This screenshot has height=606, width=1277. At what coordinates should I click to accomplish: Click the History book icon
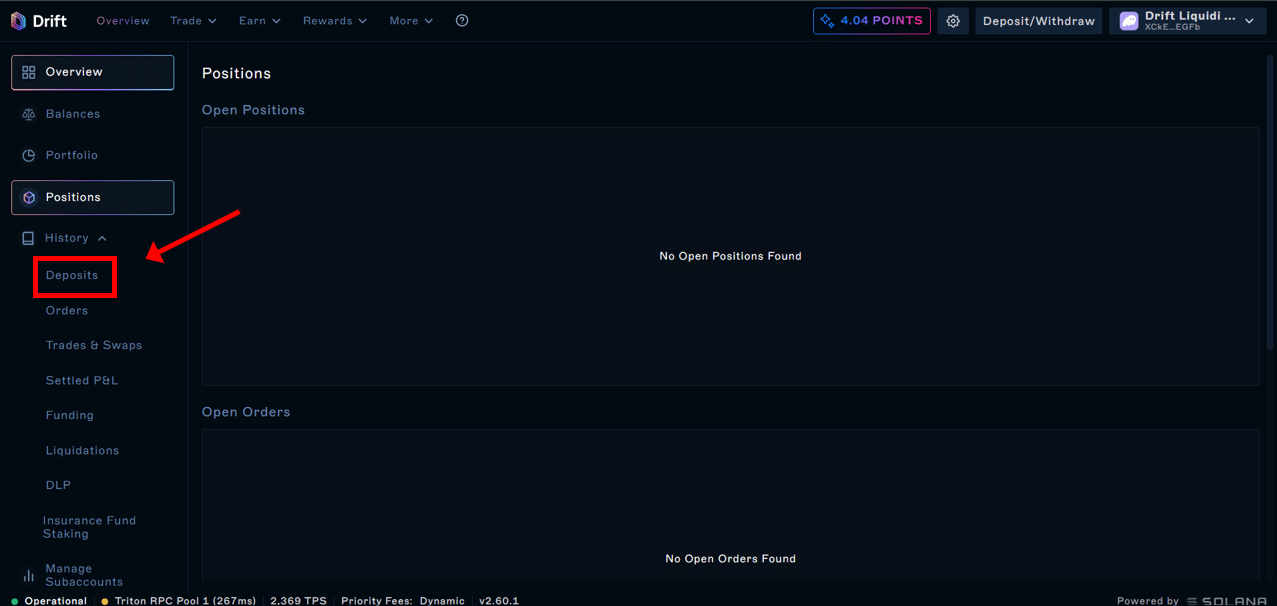[28, 238]
